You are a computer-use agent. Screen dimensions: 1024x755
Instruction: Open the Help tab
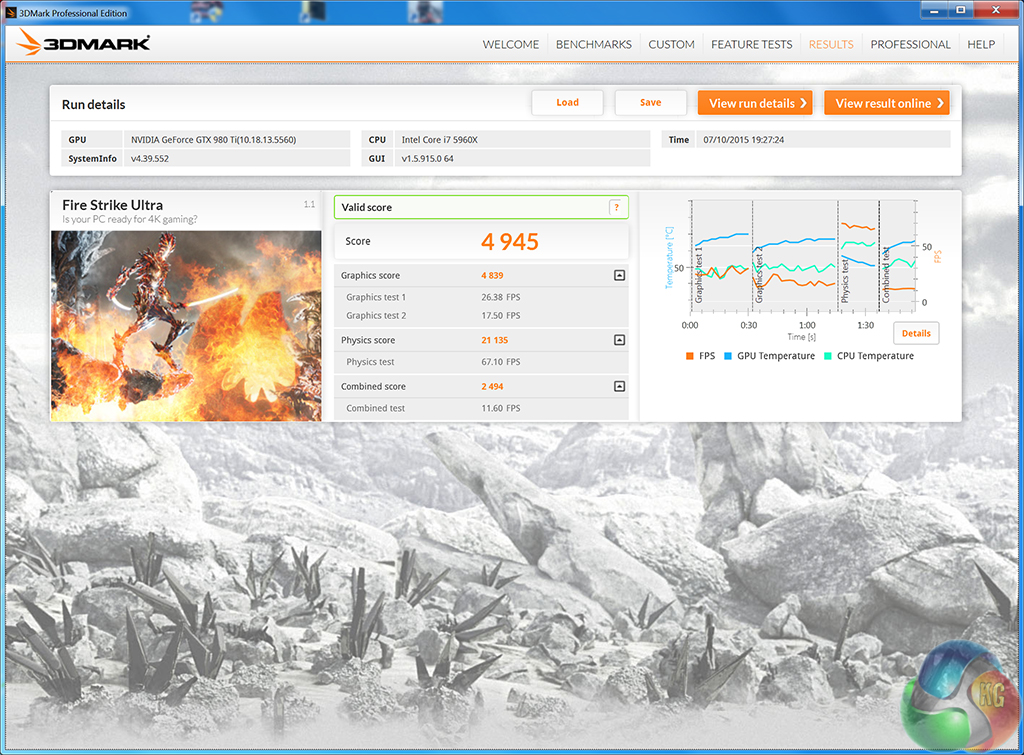tap(980, 44)
